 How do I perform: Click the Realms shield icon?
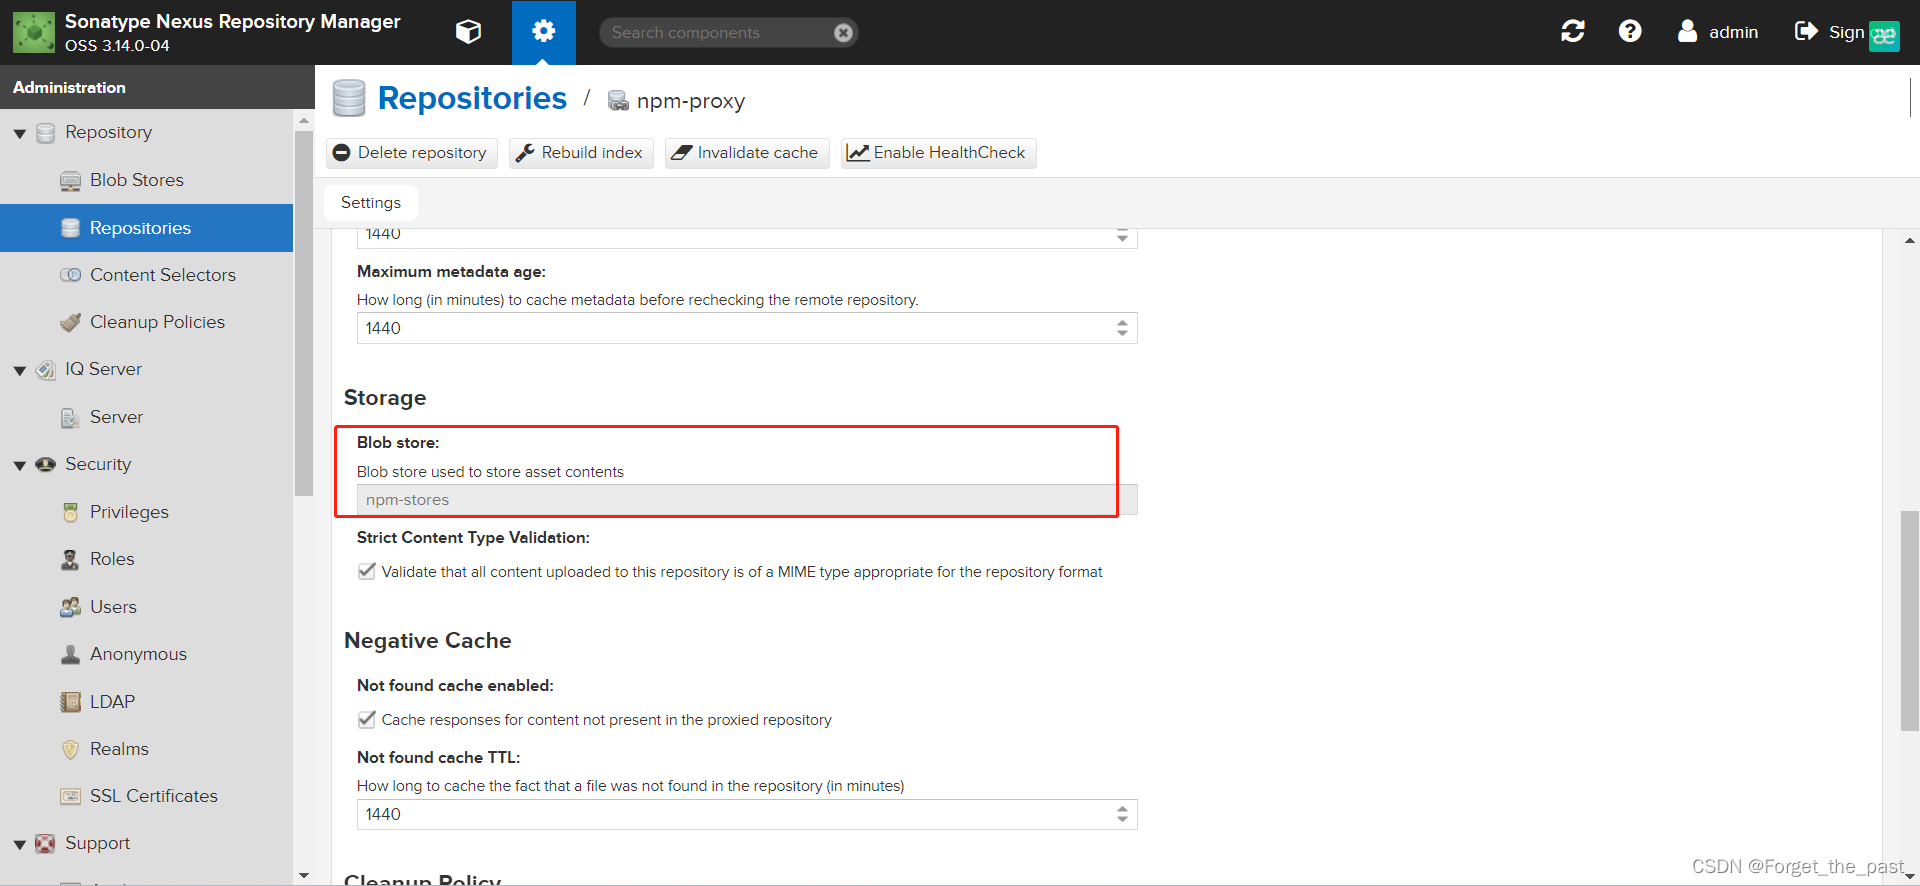[70, 749]
